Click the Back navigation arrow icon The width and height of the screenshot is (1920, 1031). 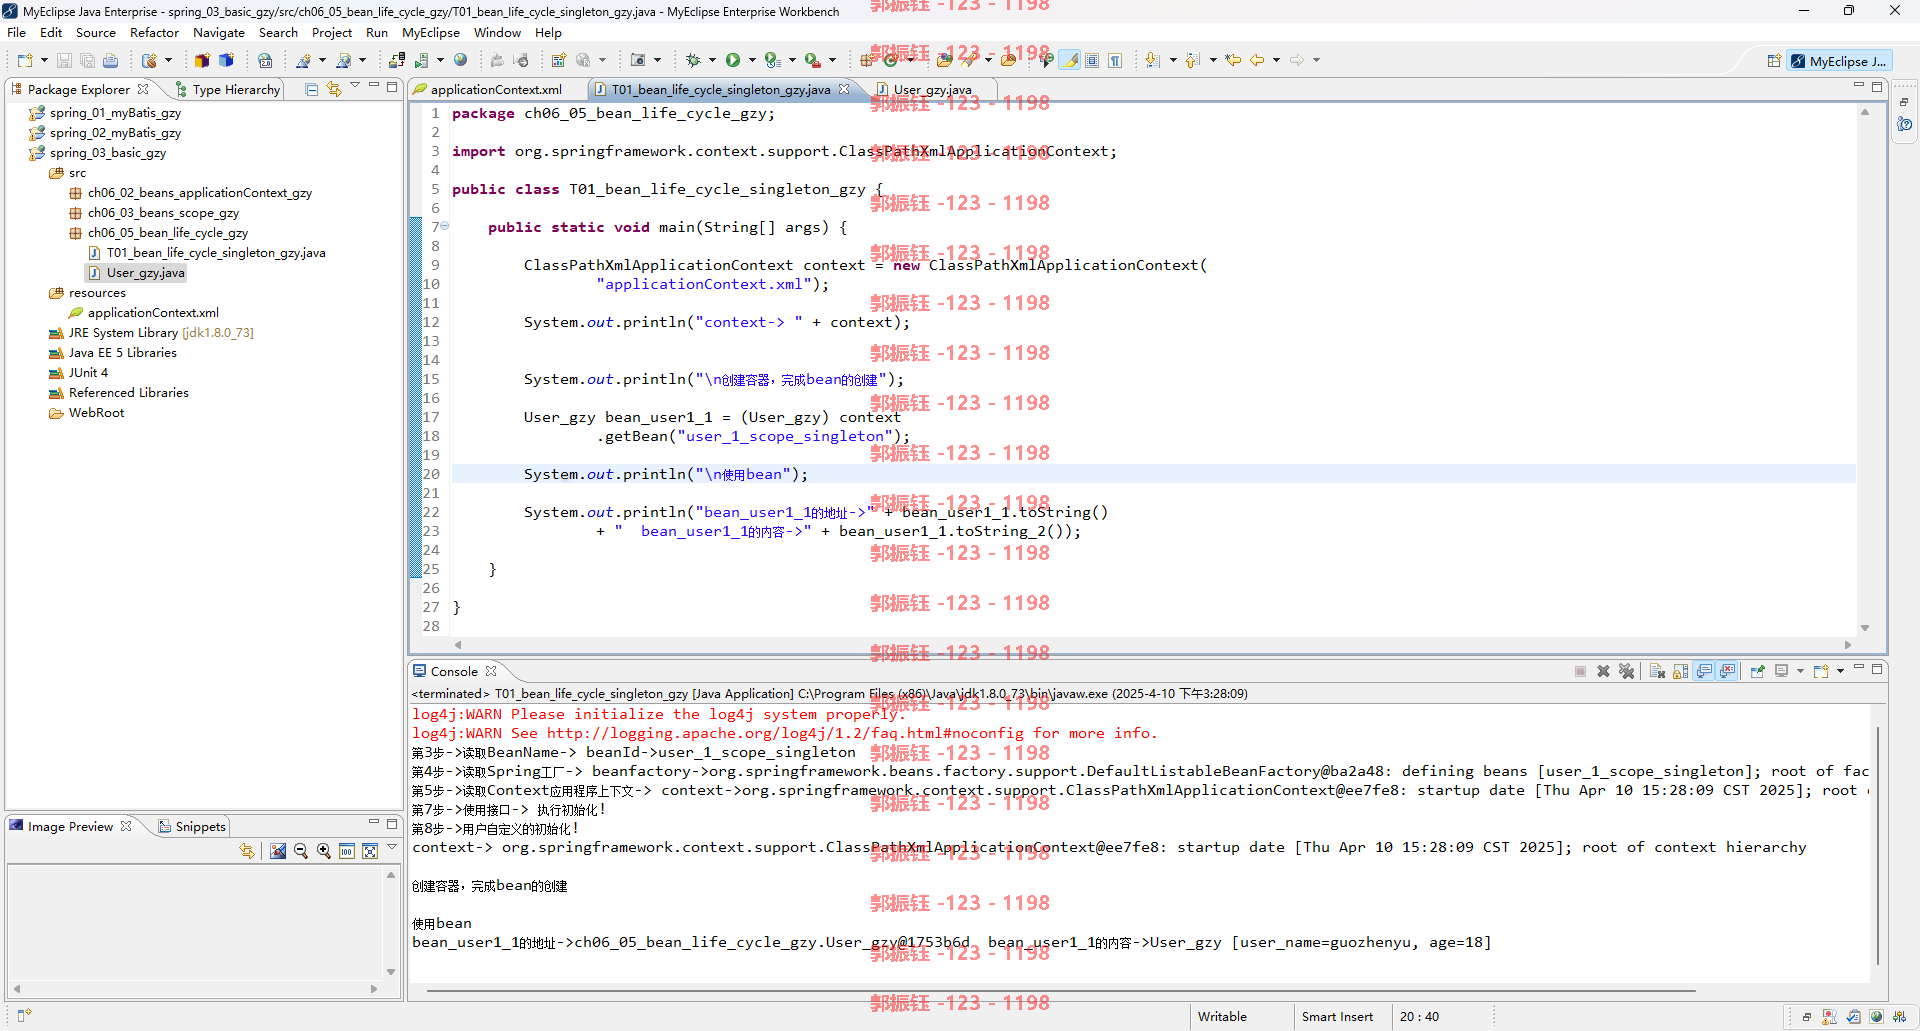click(x=1257, y=60)
